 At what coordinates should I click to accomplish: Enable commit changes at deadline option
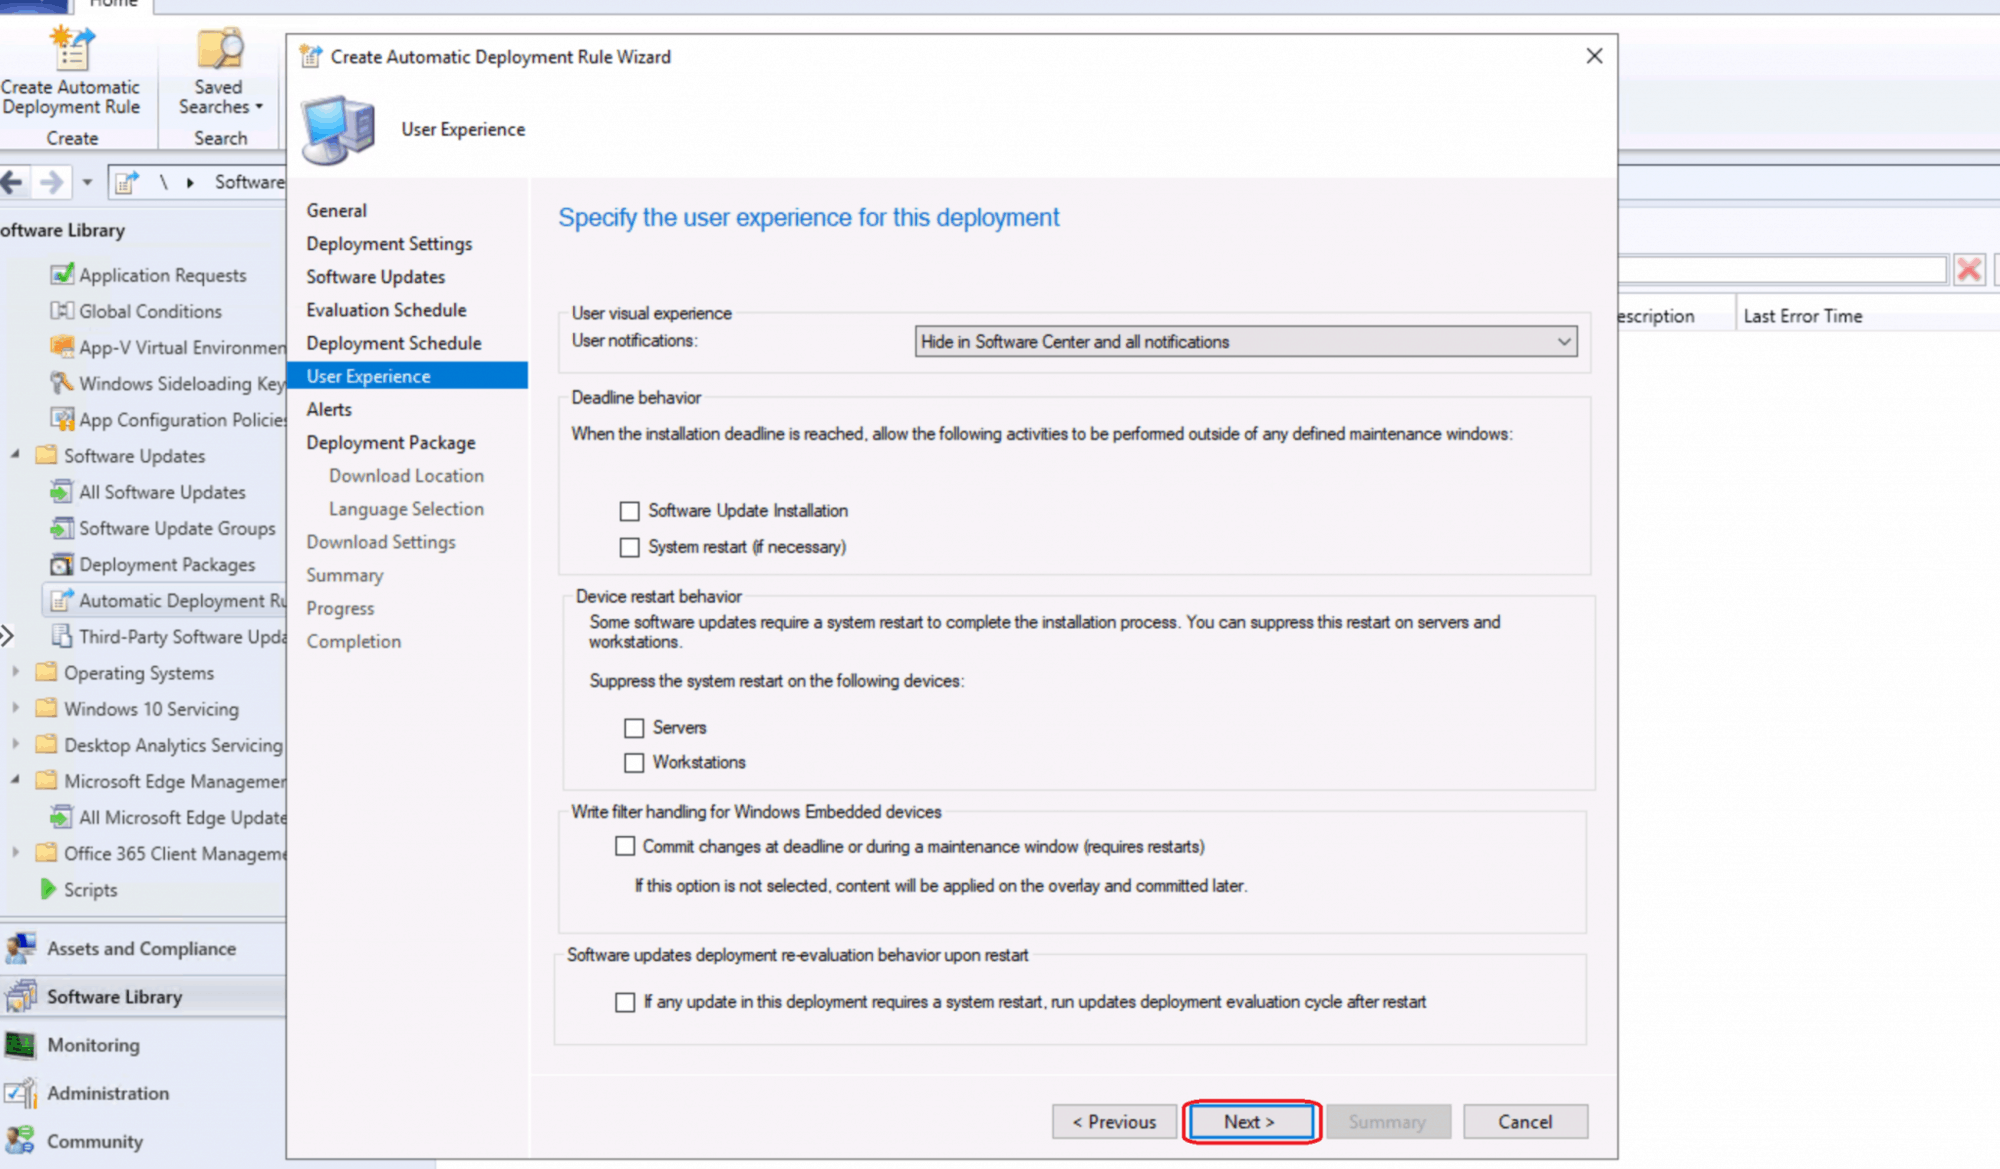point(624,846)
